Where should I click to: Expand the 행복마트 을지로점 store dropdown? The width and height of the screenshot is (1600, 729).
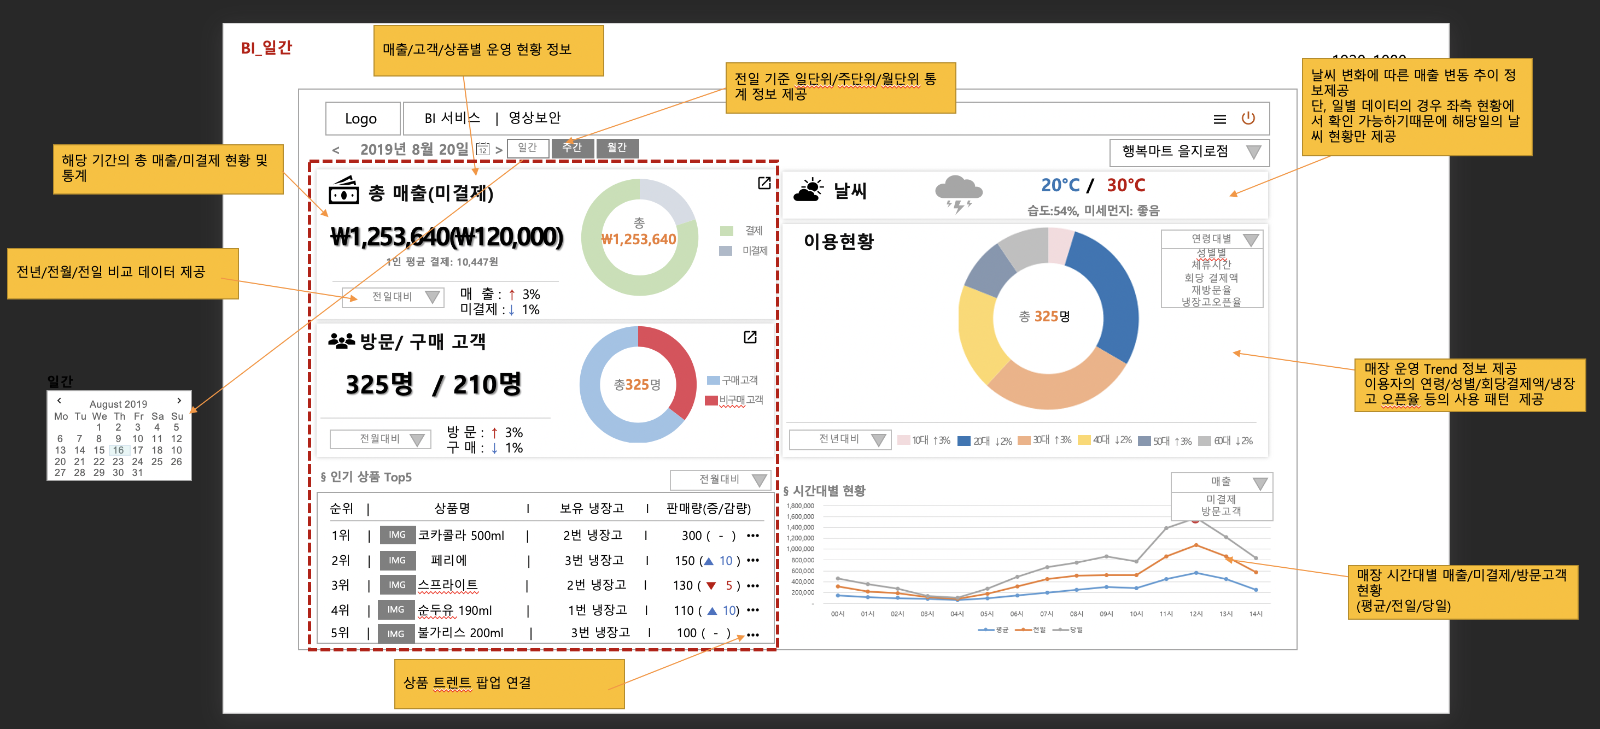click(x=1189, y=152)
